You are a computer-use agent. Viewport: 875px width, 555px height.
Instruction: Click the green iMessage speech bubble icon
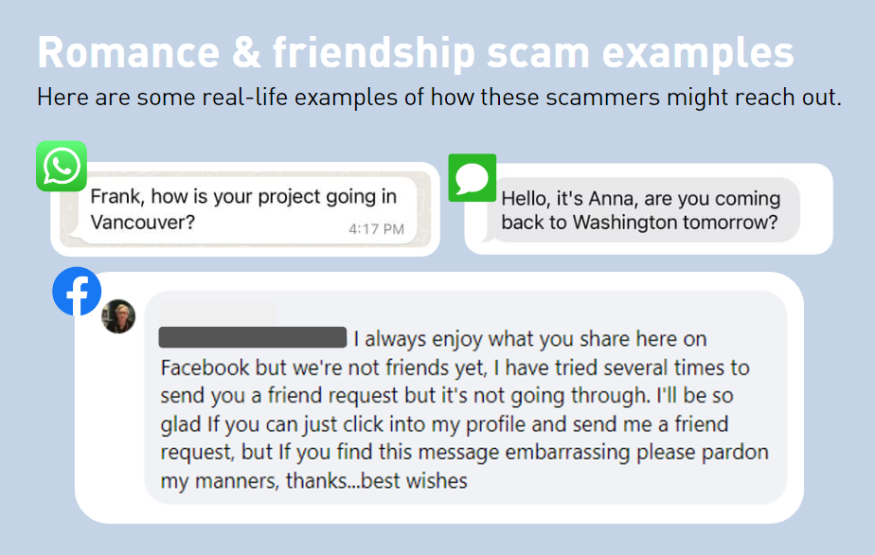(x=472, y=178)
